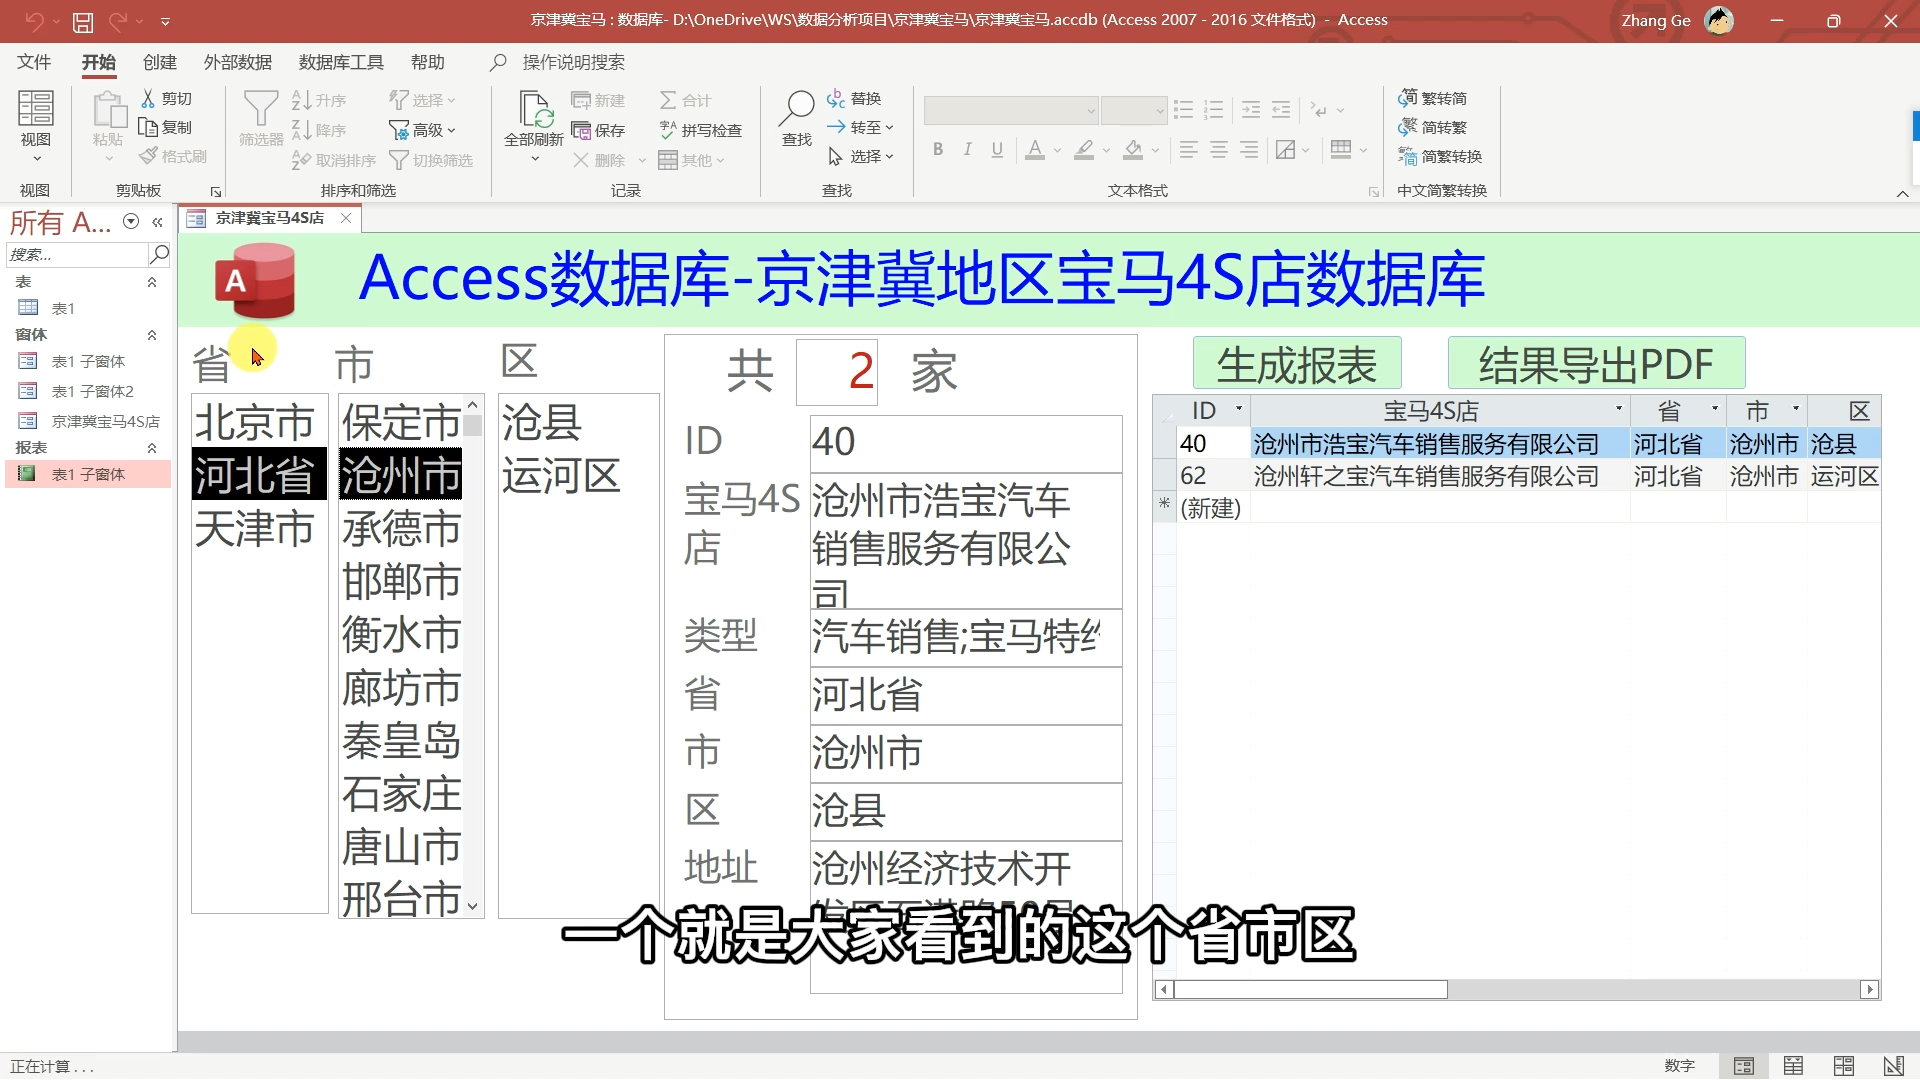Screen dimensions: 1920x1080
Task: Open the 宝马4S店 column filter dropdown
Action: click(1619, 409)
